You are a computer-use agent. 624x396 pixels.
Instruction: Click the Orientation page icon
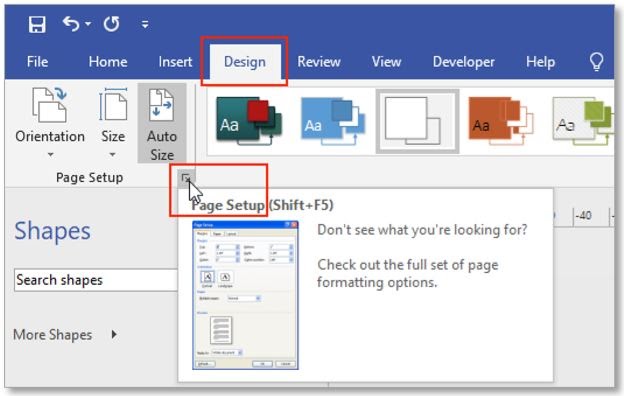50,105
